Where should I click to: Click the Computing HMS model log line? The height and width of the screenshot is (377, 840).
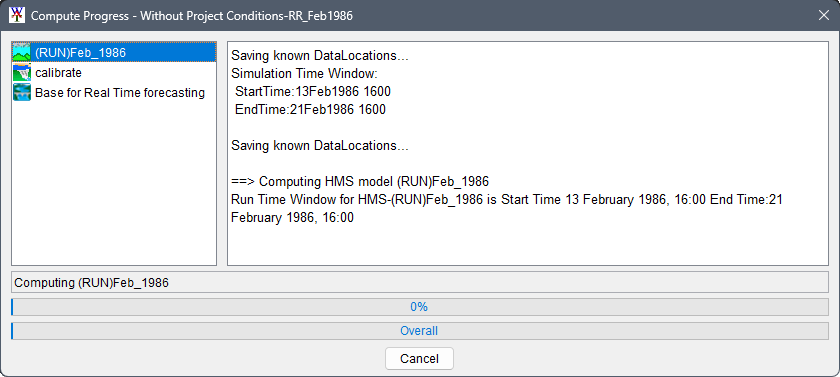pos(360,182)
